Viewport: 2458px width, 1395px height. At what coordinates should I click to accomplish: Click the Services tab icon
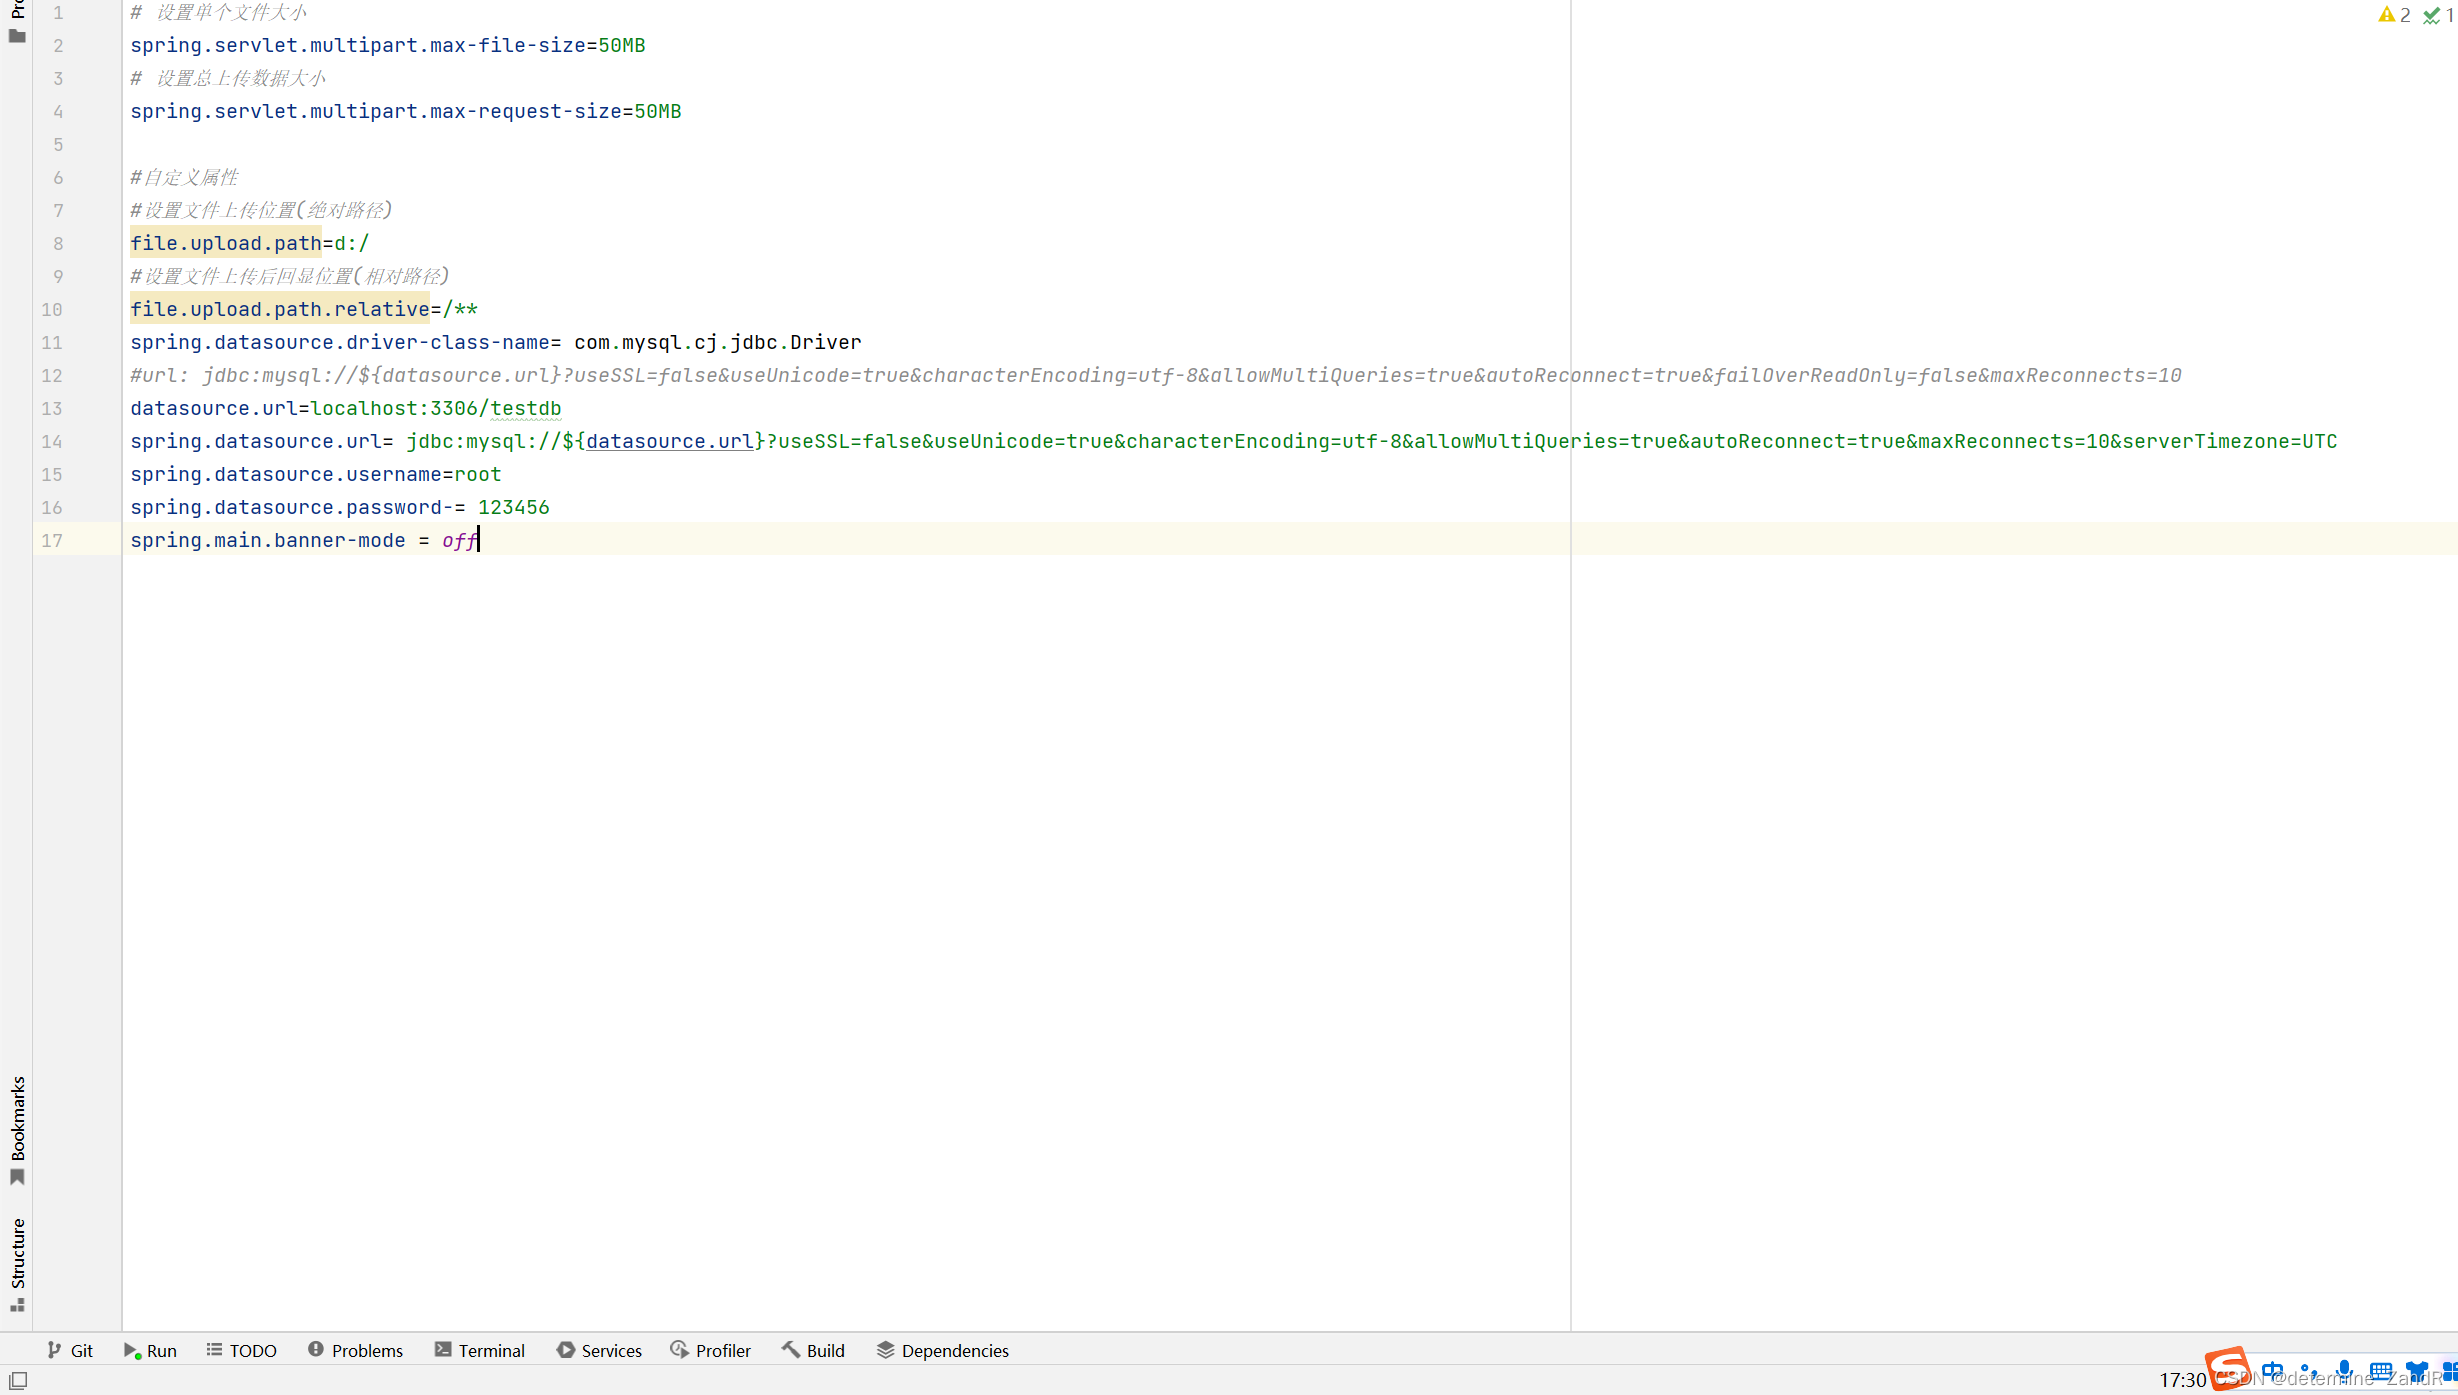[567, 1349]
